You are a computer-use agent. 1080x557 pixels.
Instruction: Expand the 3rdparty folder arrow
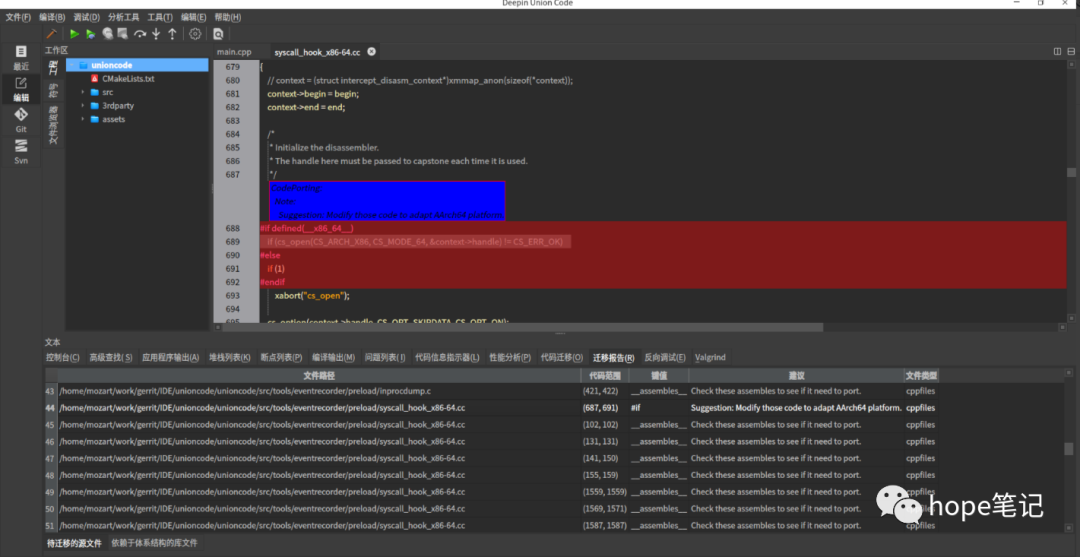point(83,106)
